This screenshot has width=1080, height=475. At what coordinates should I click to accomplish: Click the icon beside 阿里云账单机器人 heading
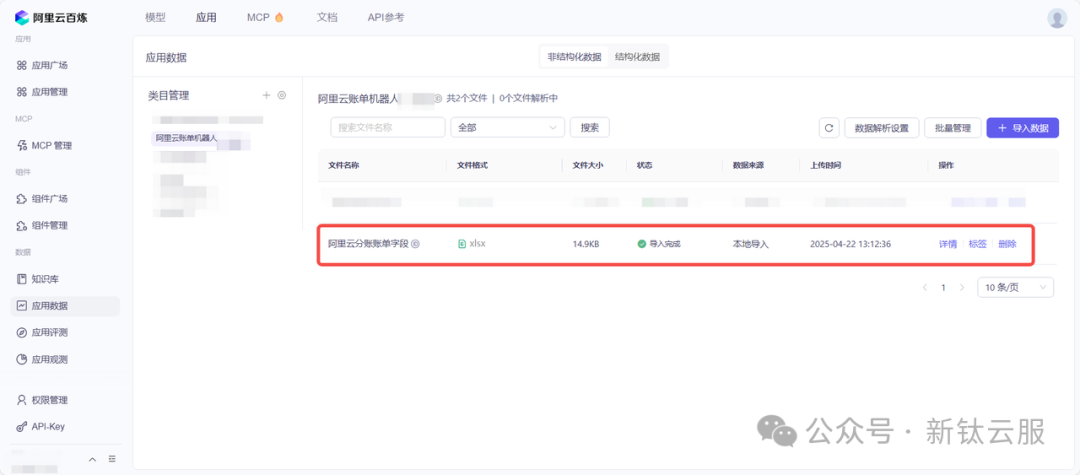[x=438, y=98]
